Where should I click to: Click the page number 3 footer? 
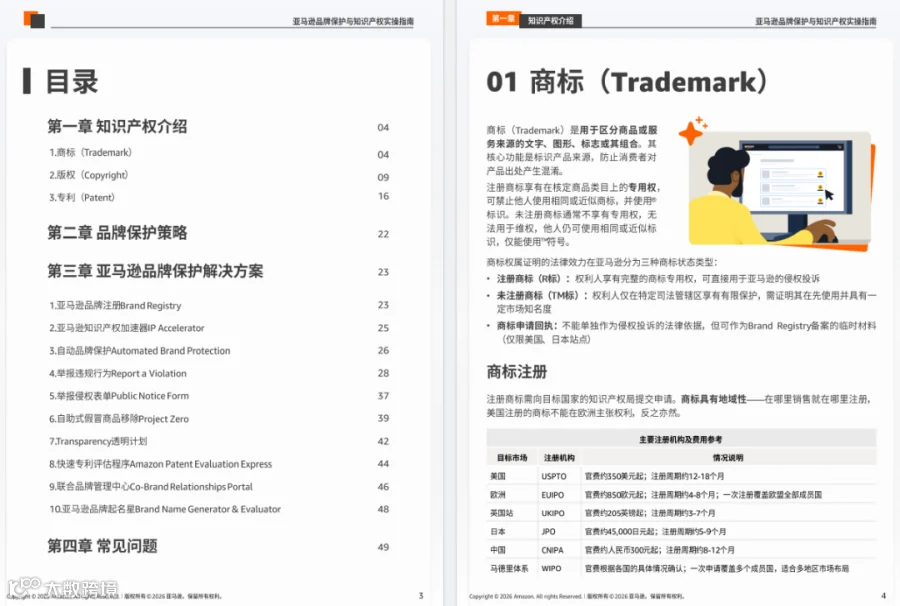point(421,596)
